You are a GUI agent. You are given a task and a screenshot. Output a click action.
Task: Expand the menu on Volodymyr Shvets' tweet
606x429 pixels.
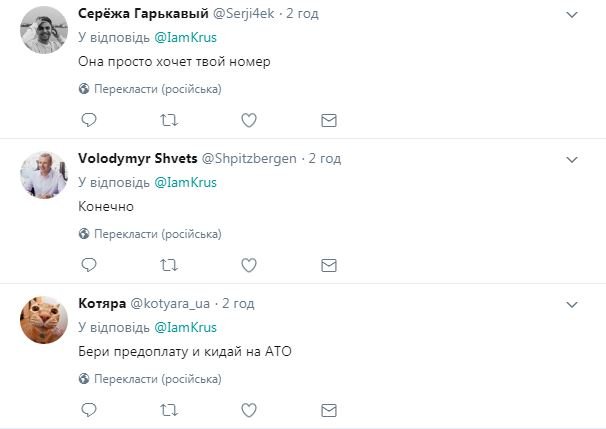[x=572, y=159]
